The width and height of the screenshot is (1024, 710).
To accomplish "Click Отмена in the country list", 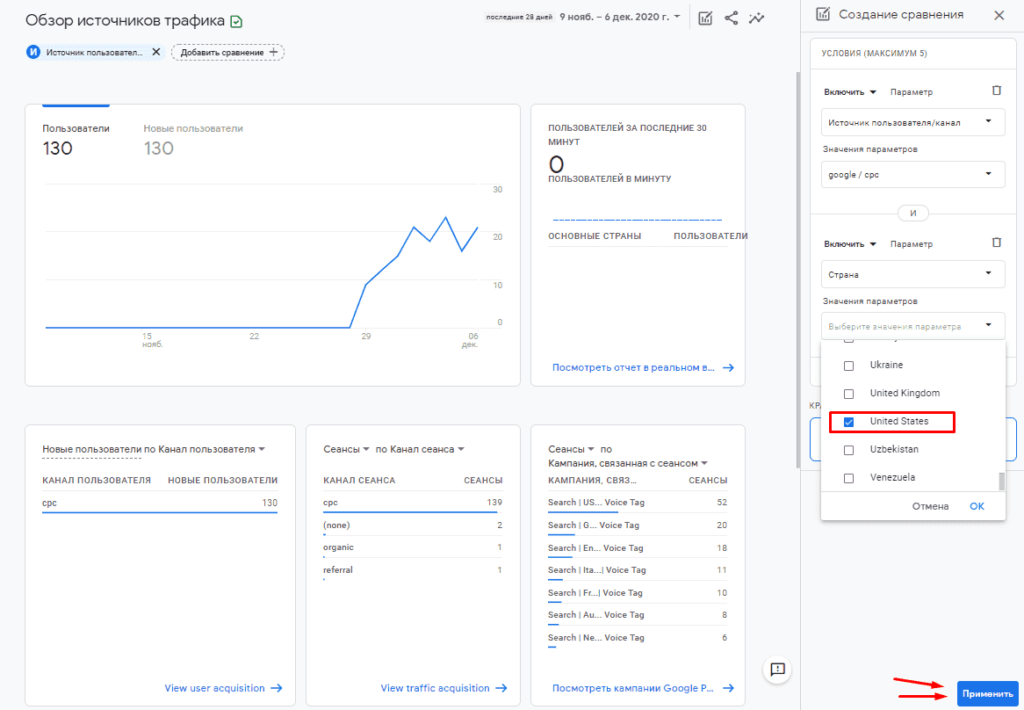I will tap(930, 506).
